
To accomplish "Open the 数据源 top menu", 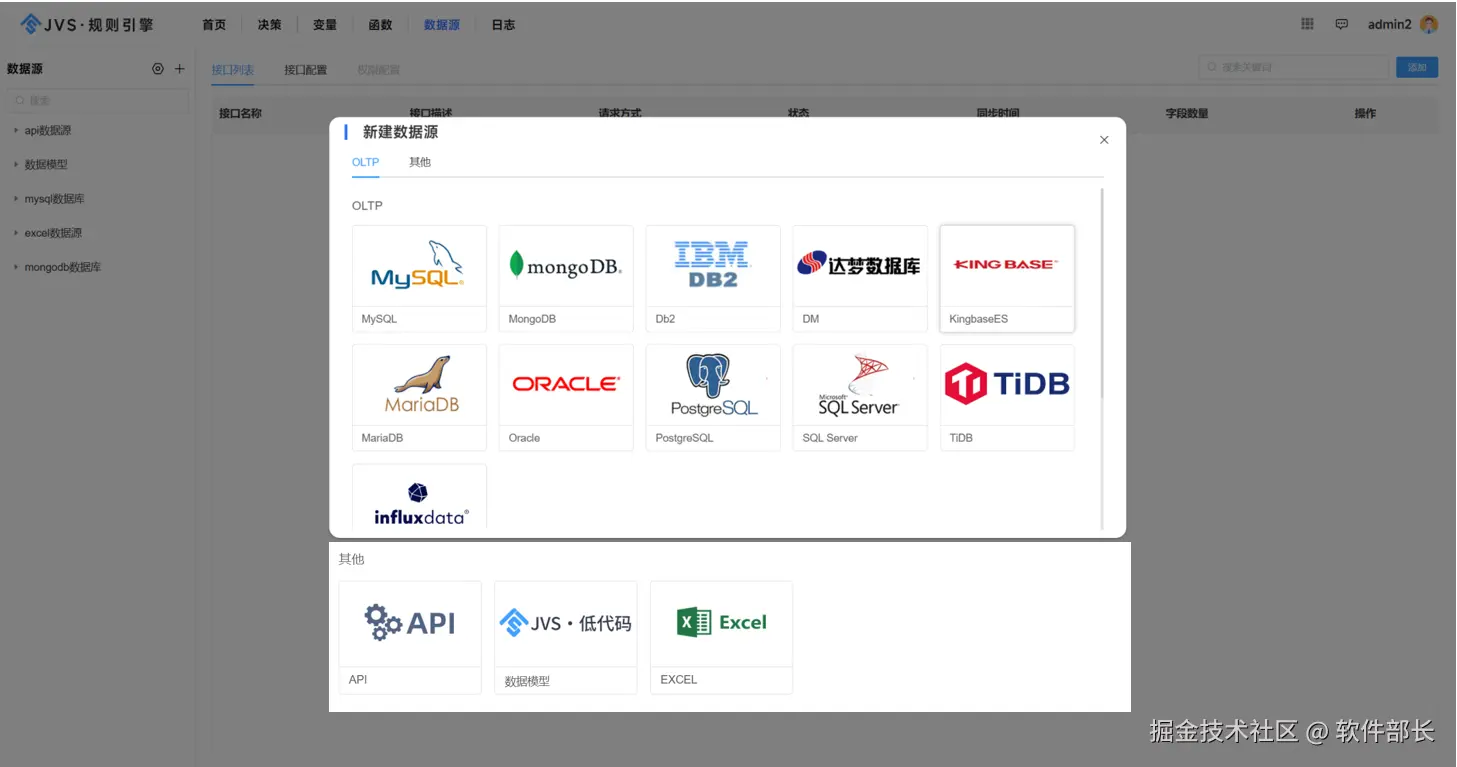I will (x=442, y=25).
